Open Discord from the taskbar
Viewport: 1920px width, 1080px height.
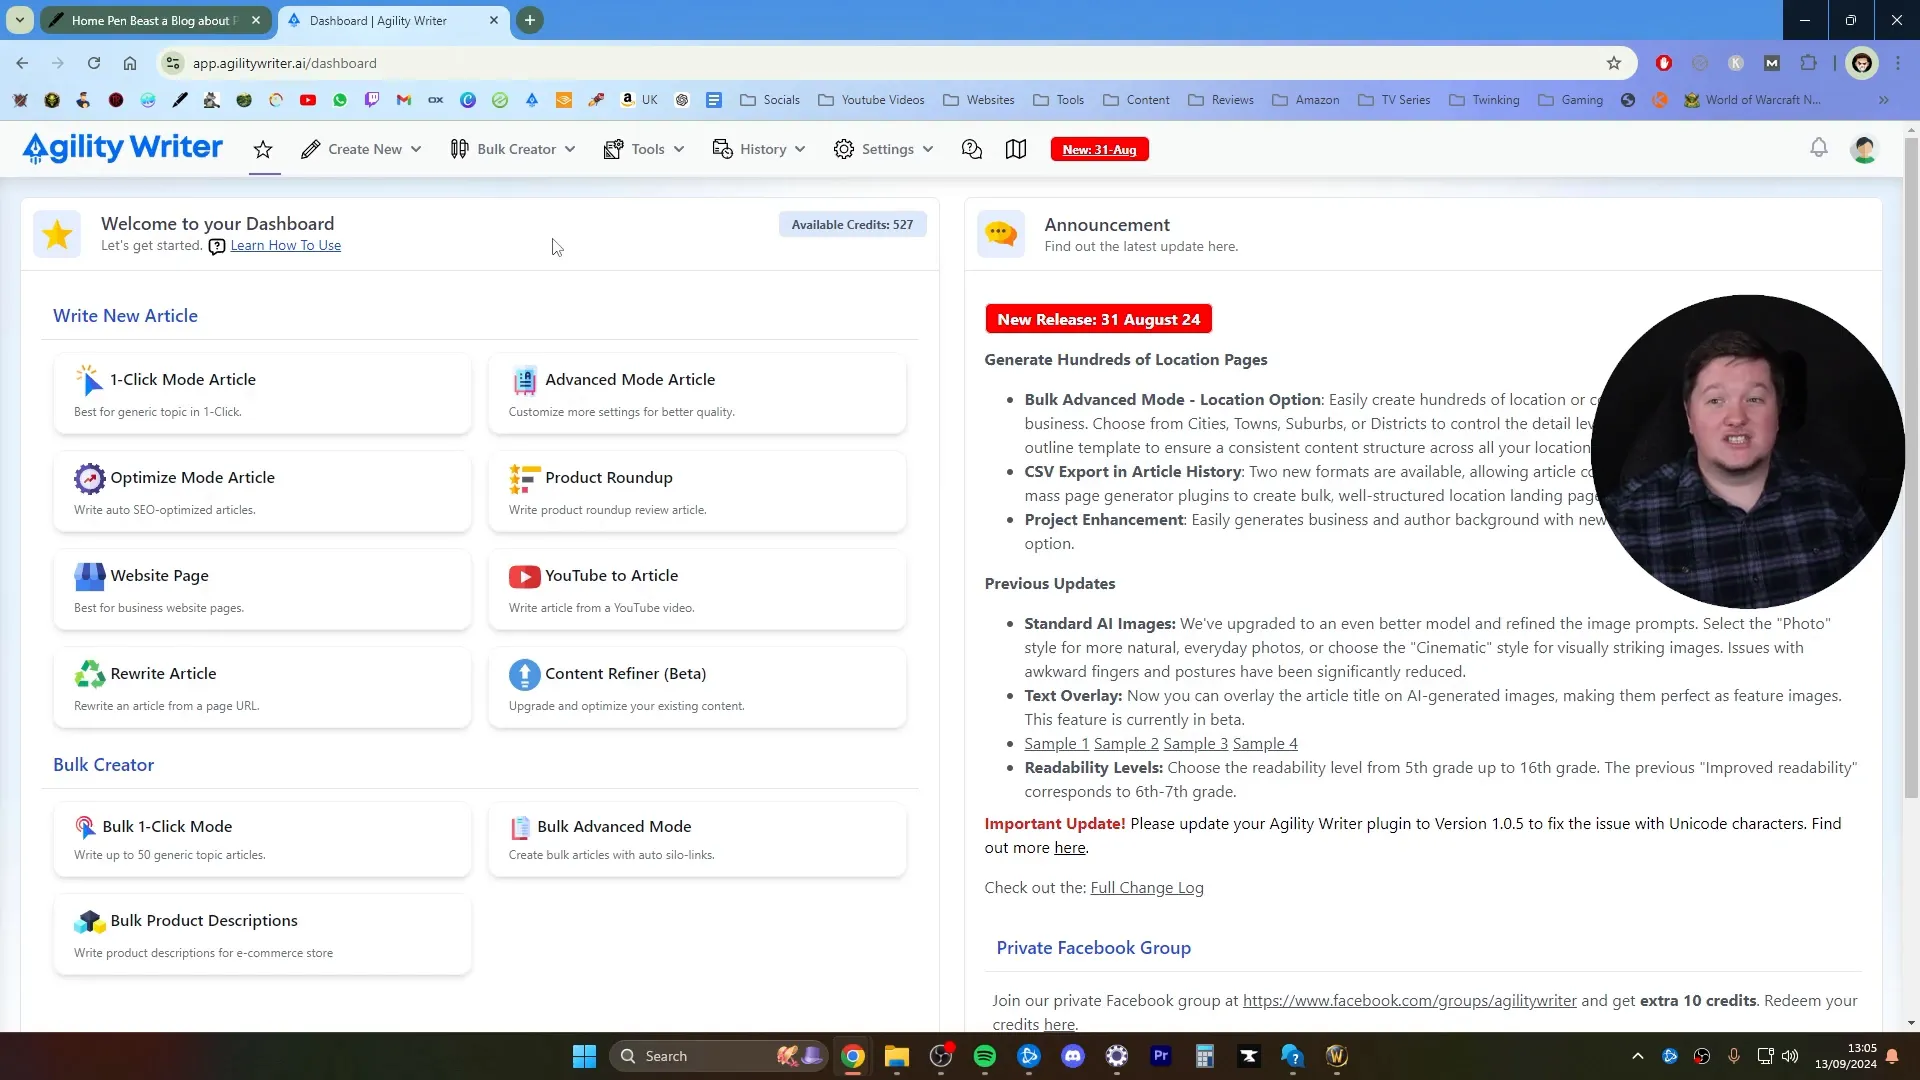pos(1073,1056)
